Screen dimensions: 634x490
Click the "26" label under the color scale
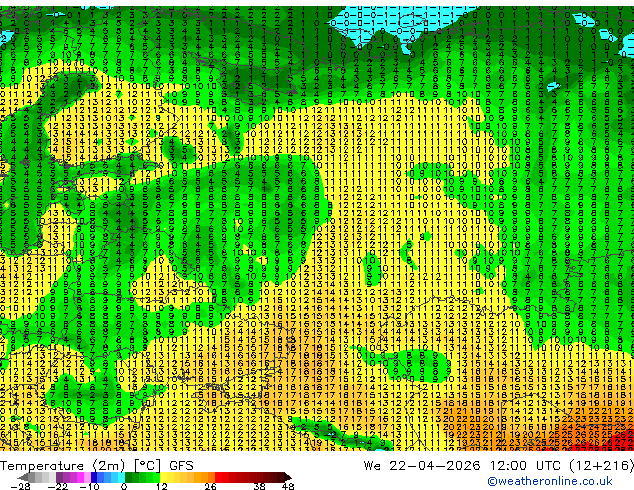[x=210, y=486]
